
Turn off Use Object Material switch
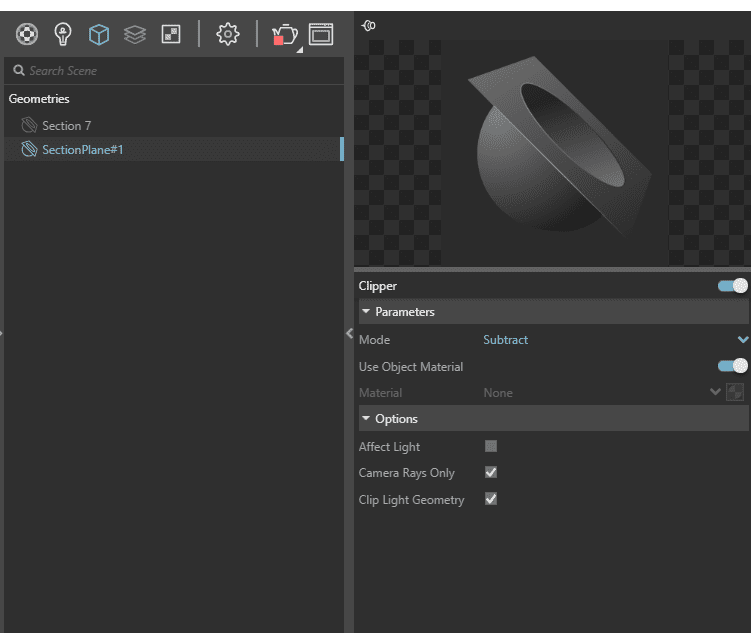point(732,366)
